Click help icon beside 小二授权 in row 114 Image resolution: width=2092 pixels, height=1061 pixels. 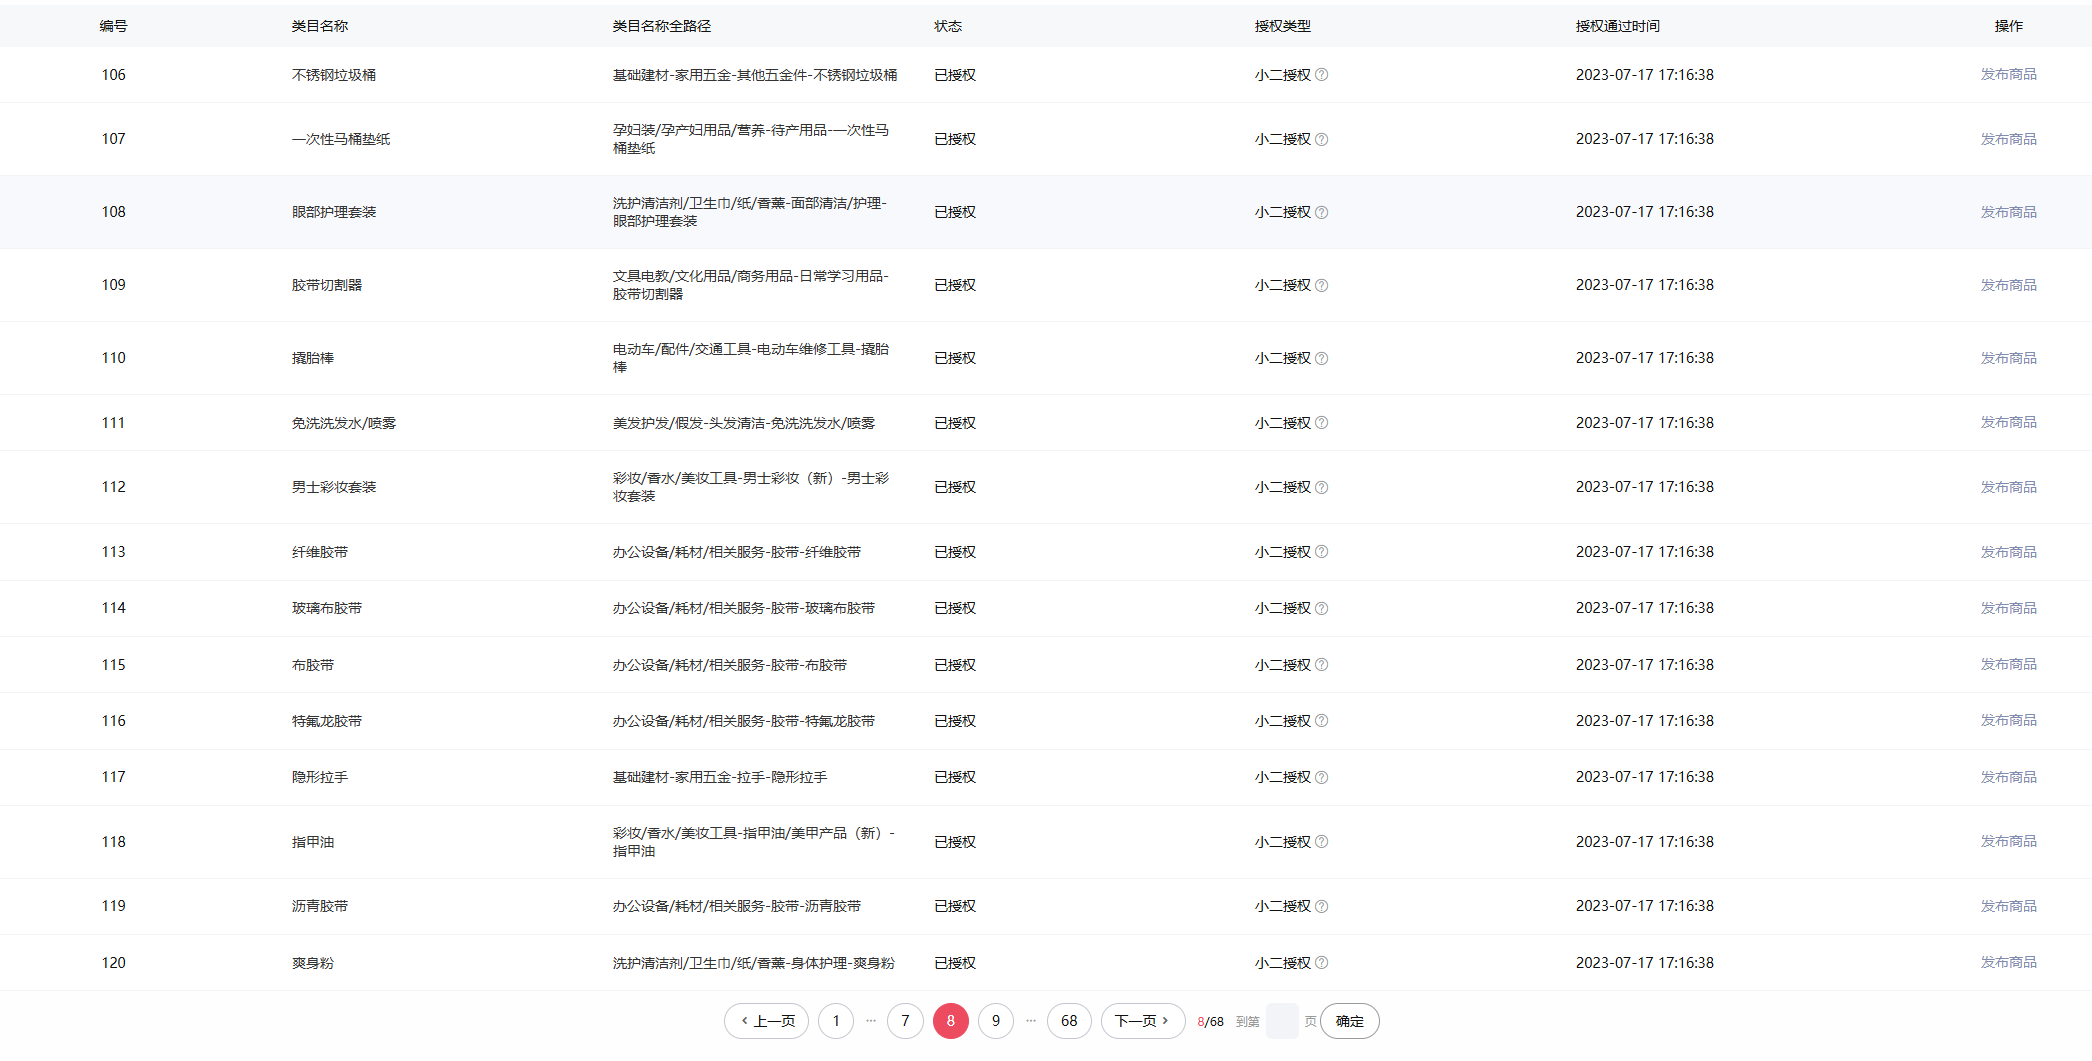click(1321, 608)
